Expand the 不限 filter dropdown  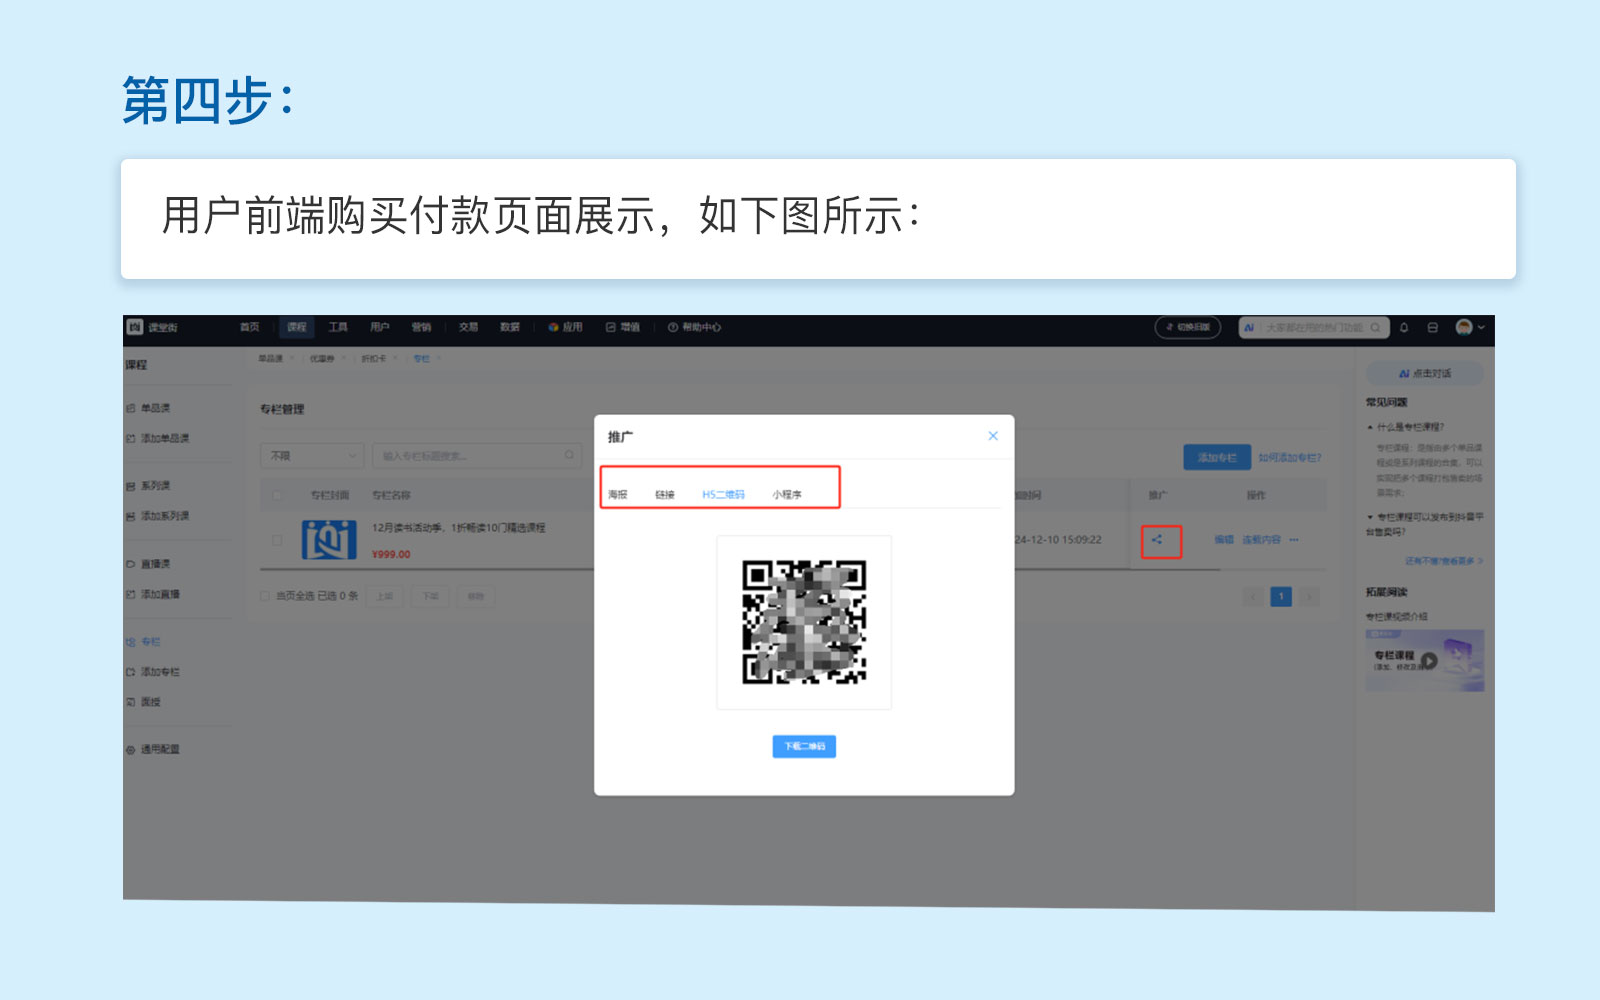coord(312,455)
